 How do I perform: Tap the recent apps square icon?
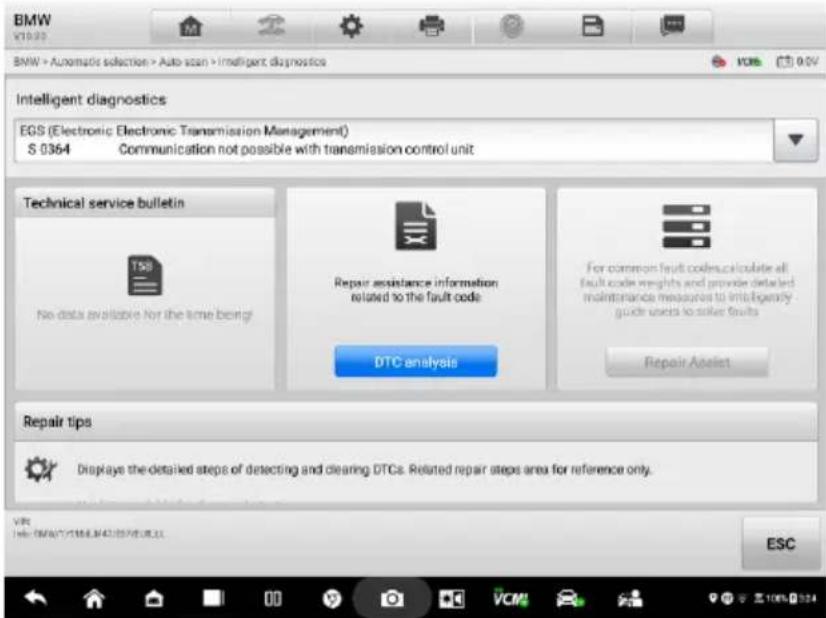(213, 598)
